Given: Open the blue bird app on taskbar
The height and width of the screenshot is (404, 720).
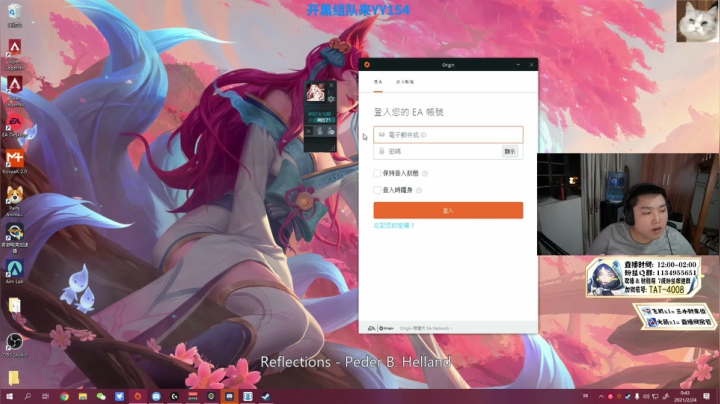Looking at the screenshot, I should coord(119,396).
